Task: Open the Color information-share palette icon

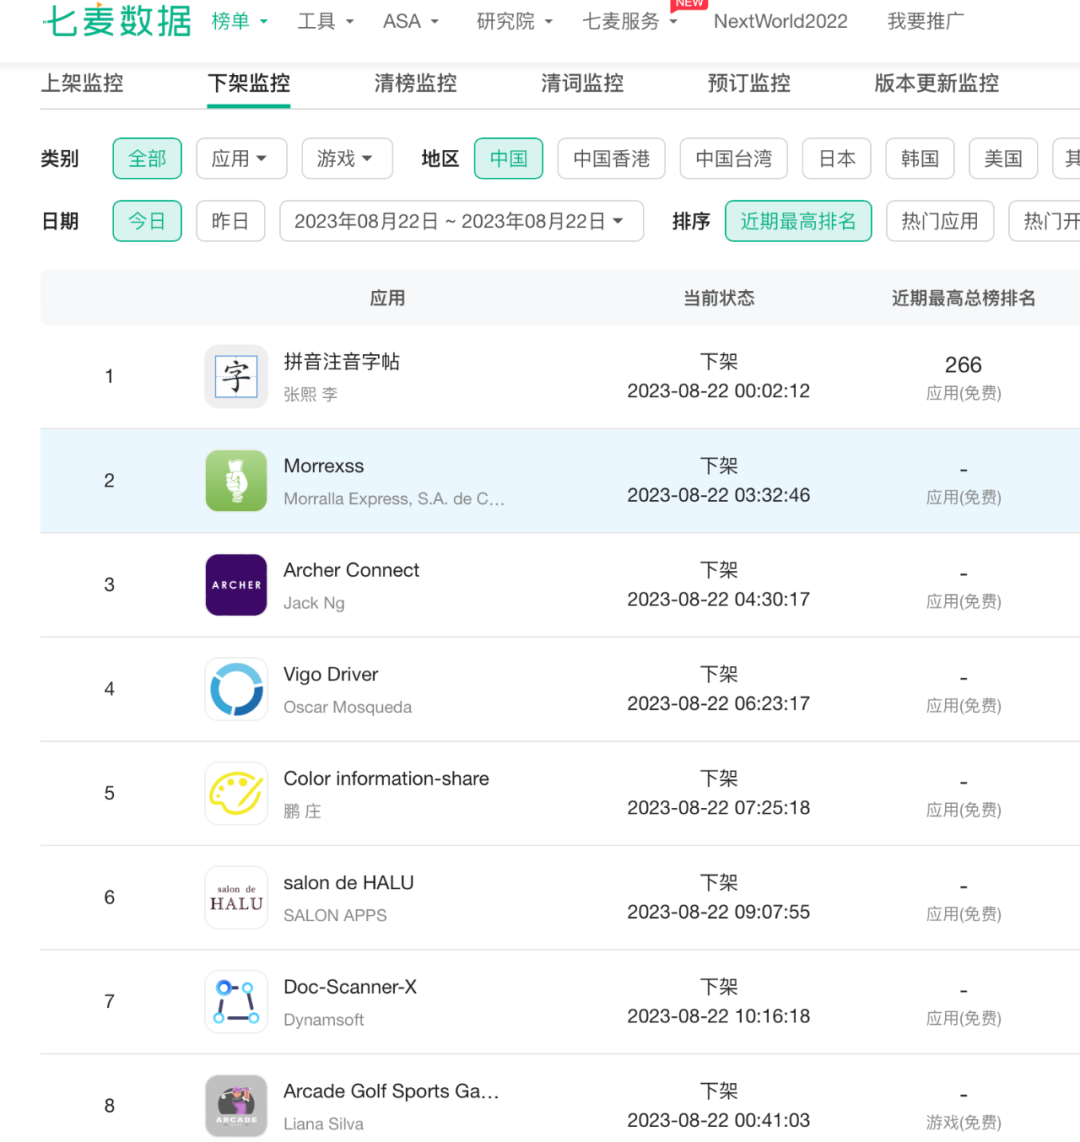Action: point(236,793)
